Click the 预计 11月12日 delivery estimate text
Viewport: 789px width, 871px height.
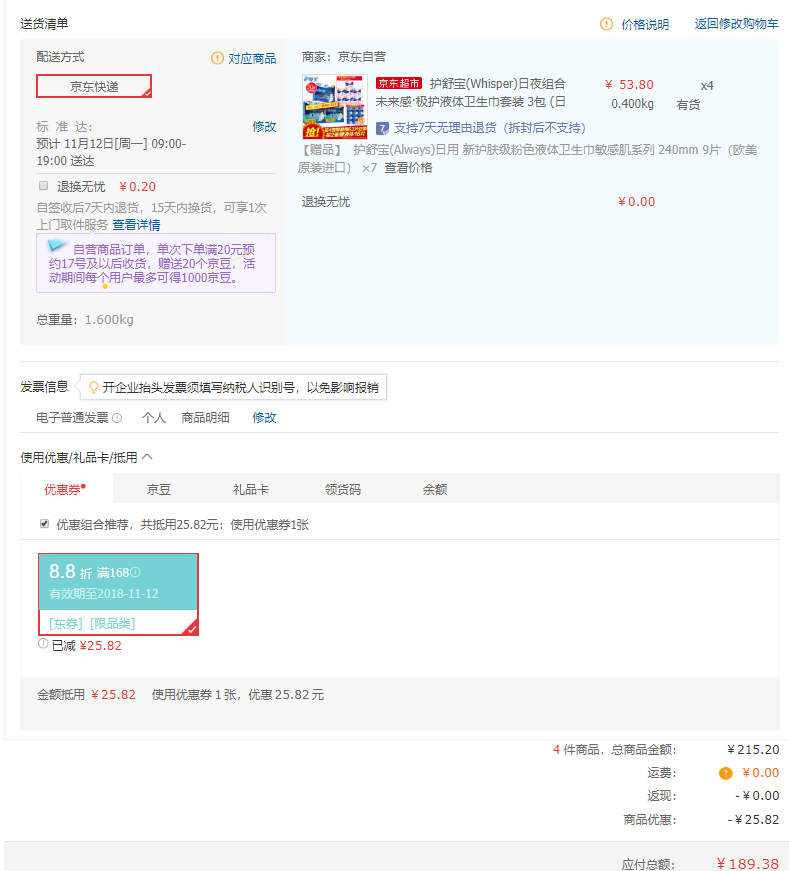(111, 152)
